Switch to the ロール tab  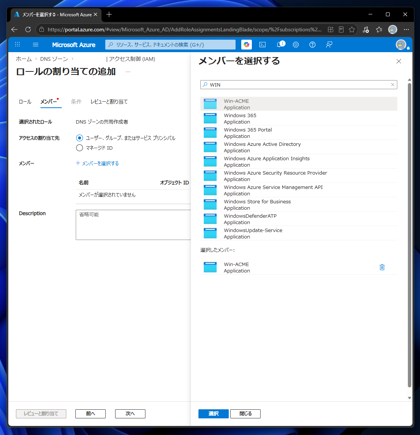point(25,102)
